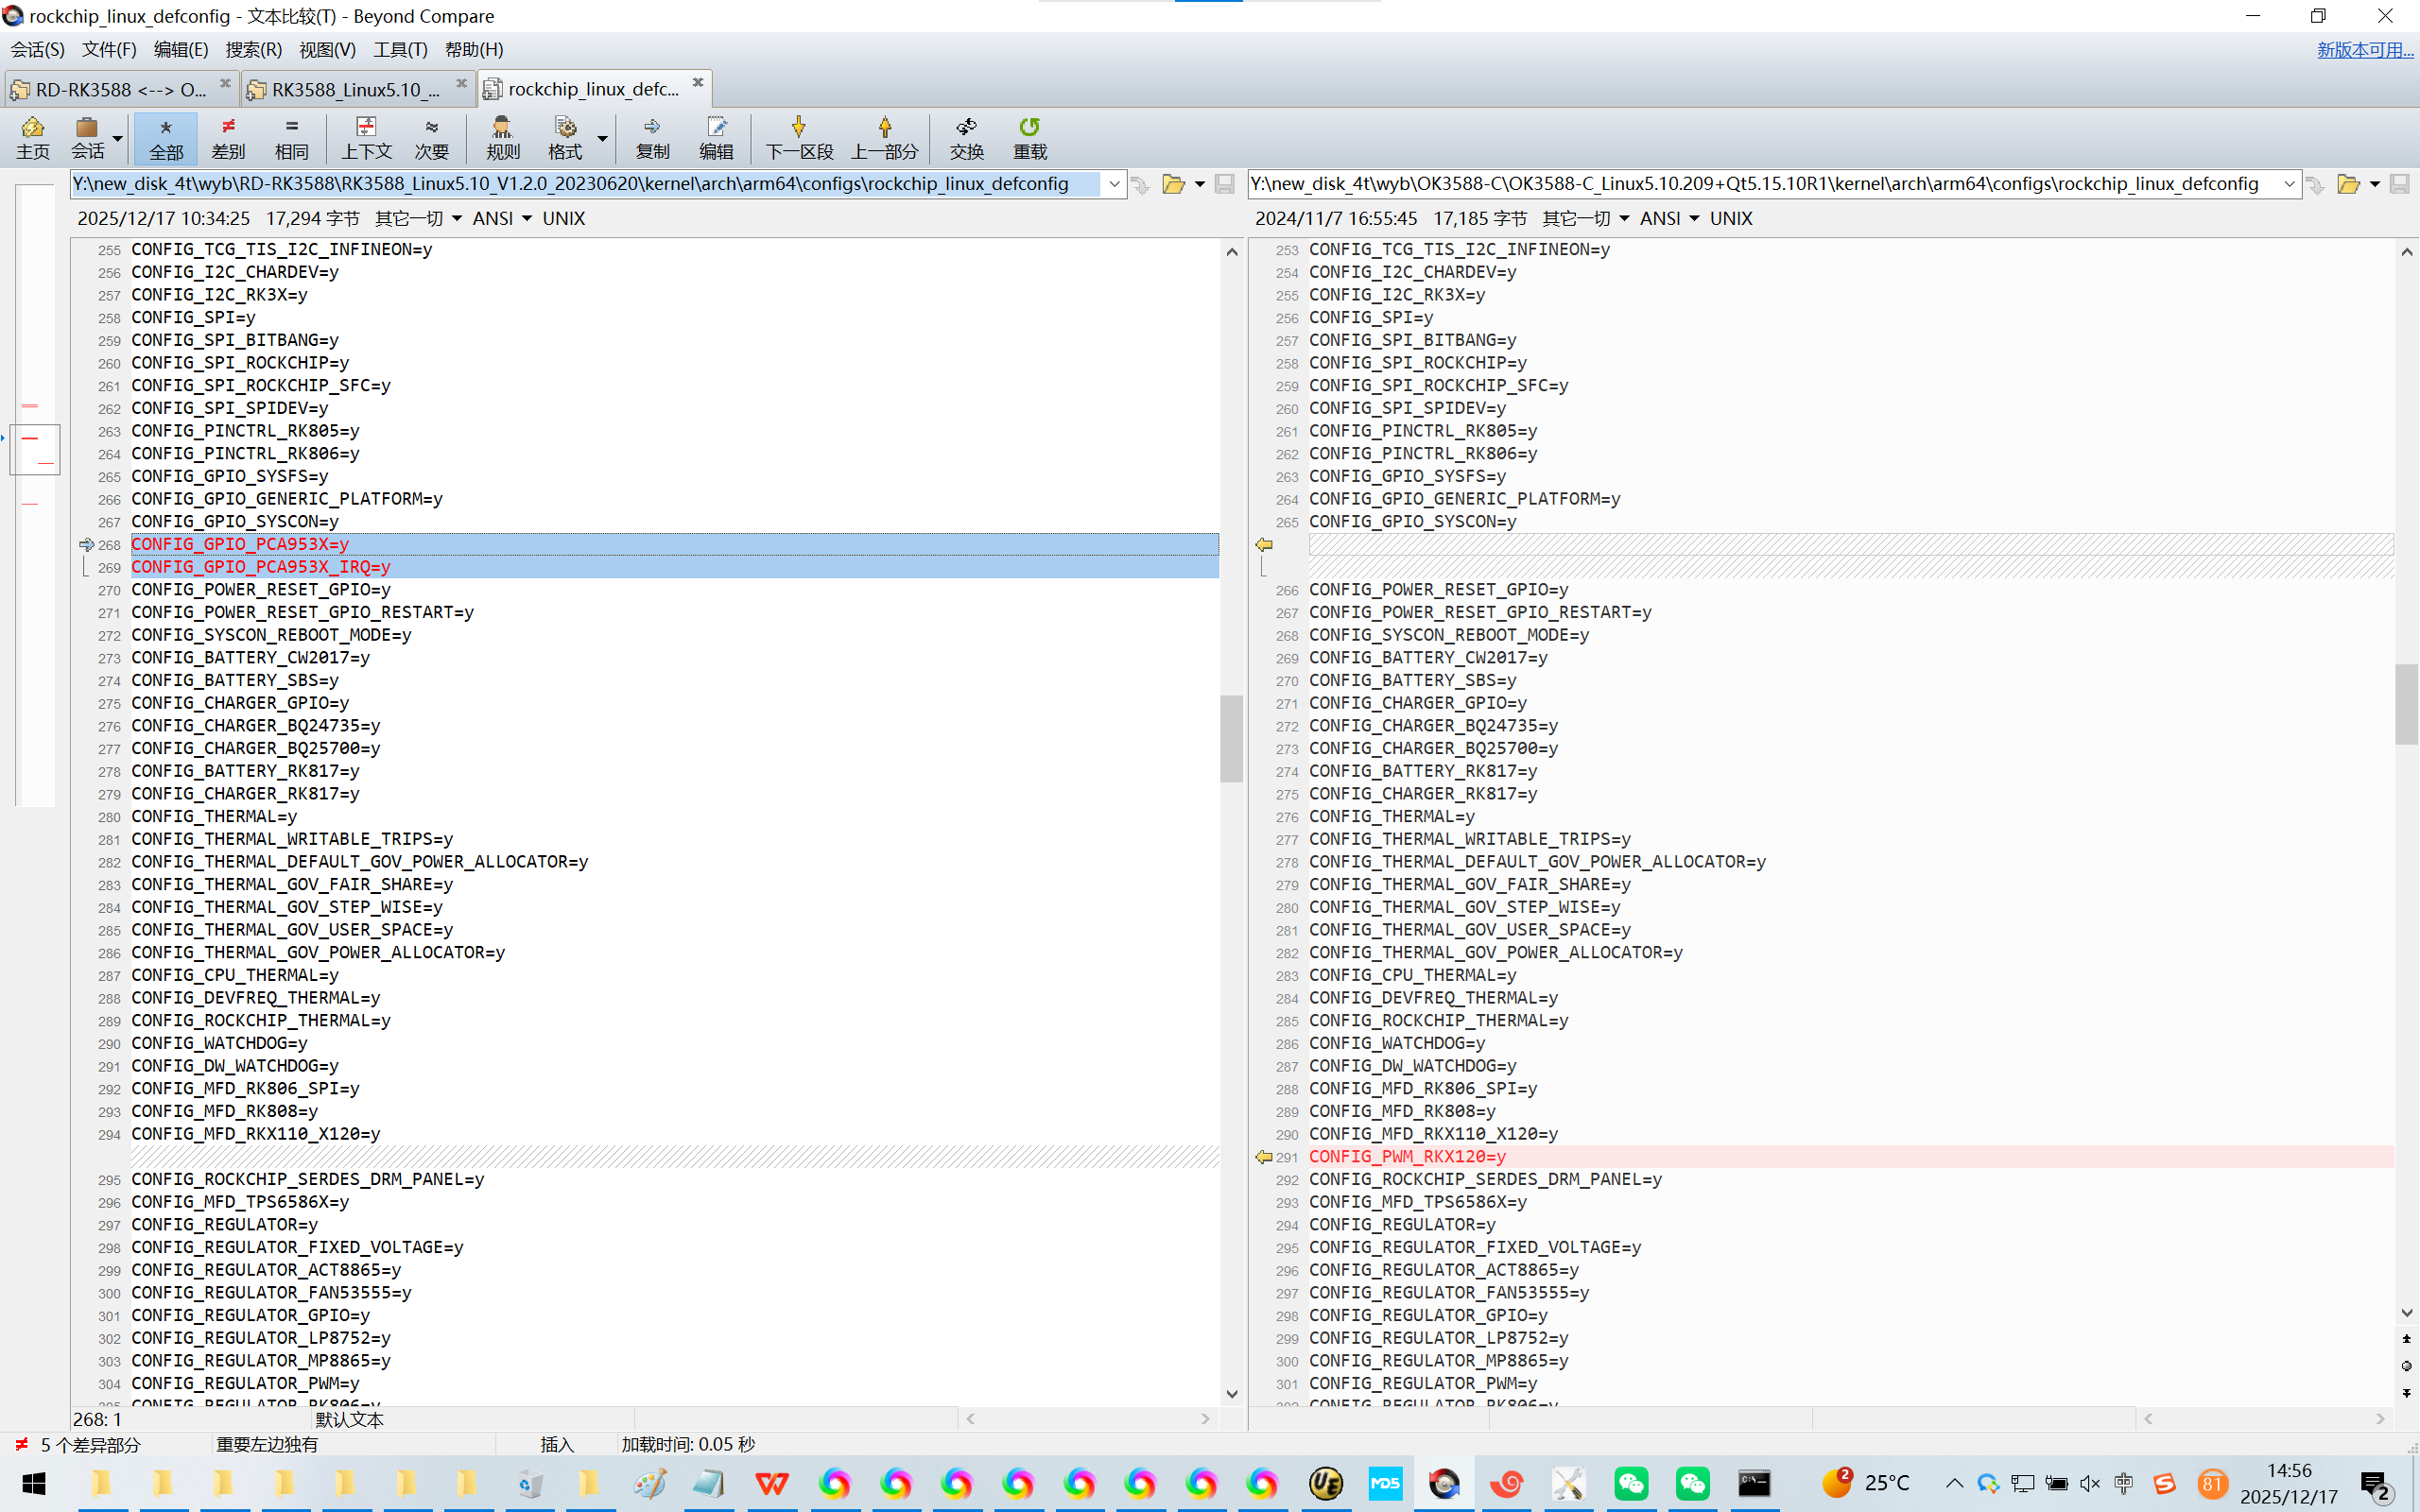
Task: Click the Swap sides (交换) icon
Action: [966, 137]
